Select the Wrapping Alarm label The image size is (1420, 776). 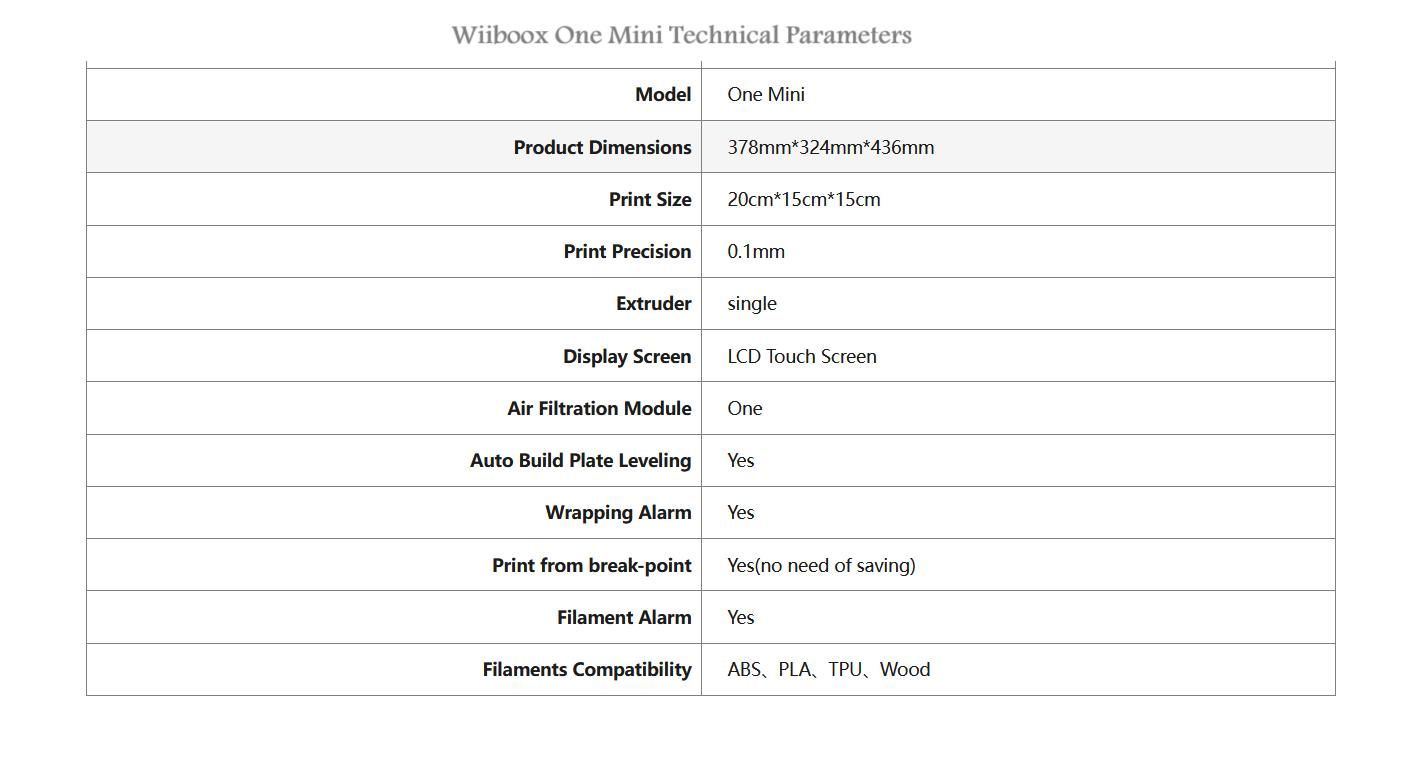tap(618, 512)
